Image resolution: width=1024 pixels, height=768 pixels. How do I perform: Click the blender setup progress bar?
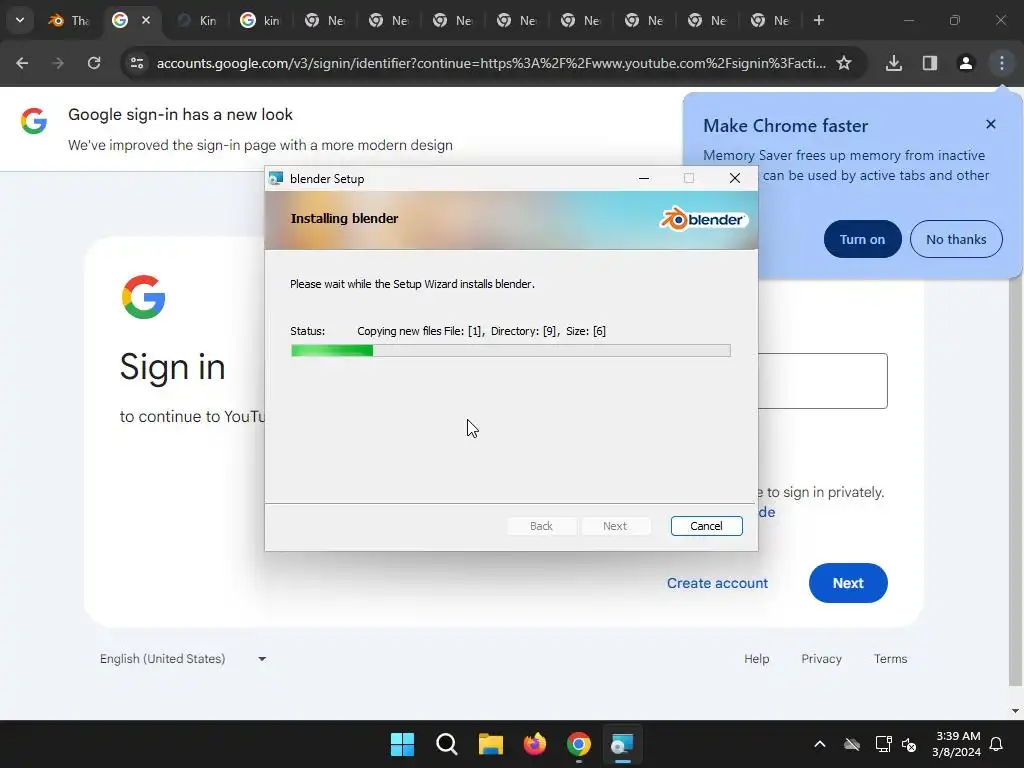(x=511, y=351)
